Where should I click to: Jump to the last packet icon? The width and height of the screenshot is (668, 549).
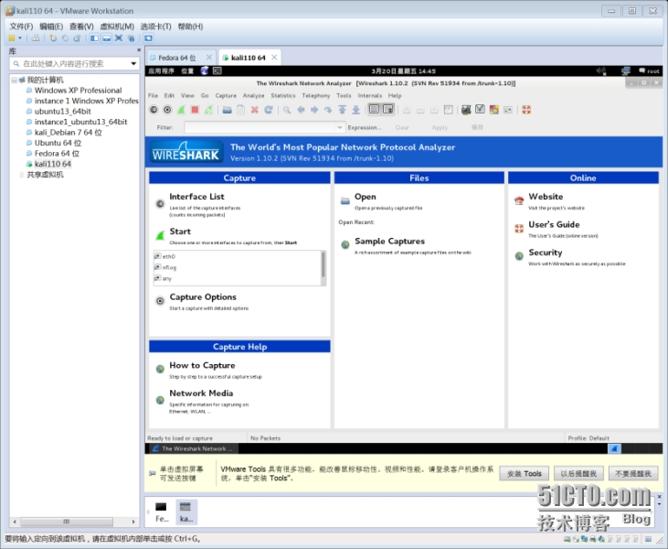[356, 110]
